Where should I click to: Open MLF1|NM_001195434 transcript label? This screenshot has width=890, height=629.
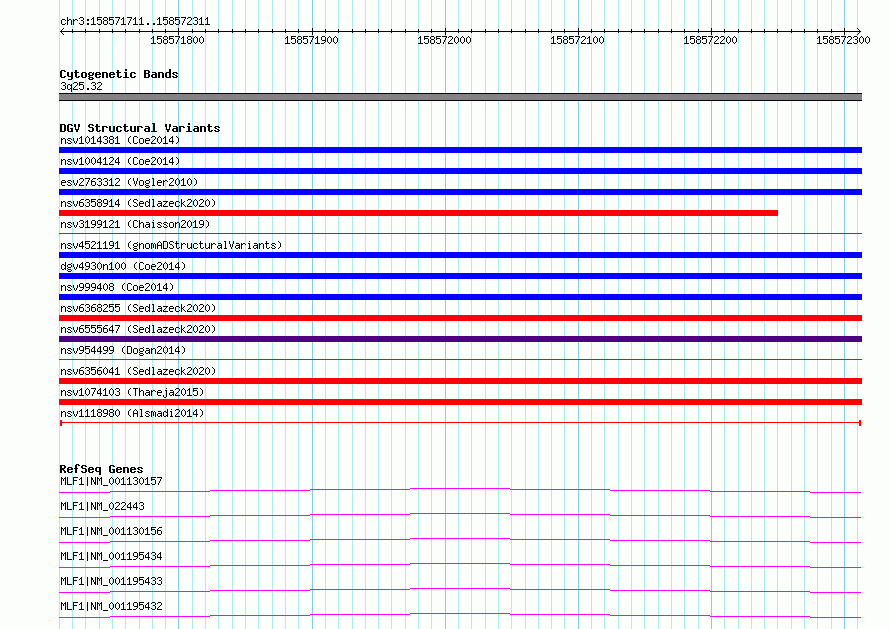click(111, 556)
